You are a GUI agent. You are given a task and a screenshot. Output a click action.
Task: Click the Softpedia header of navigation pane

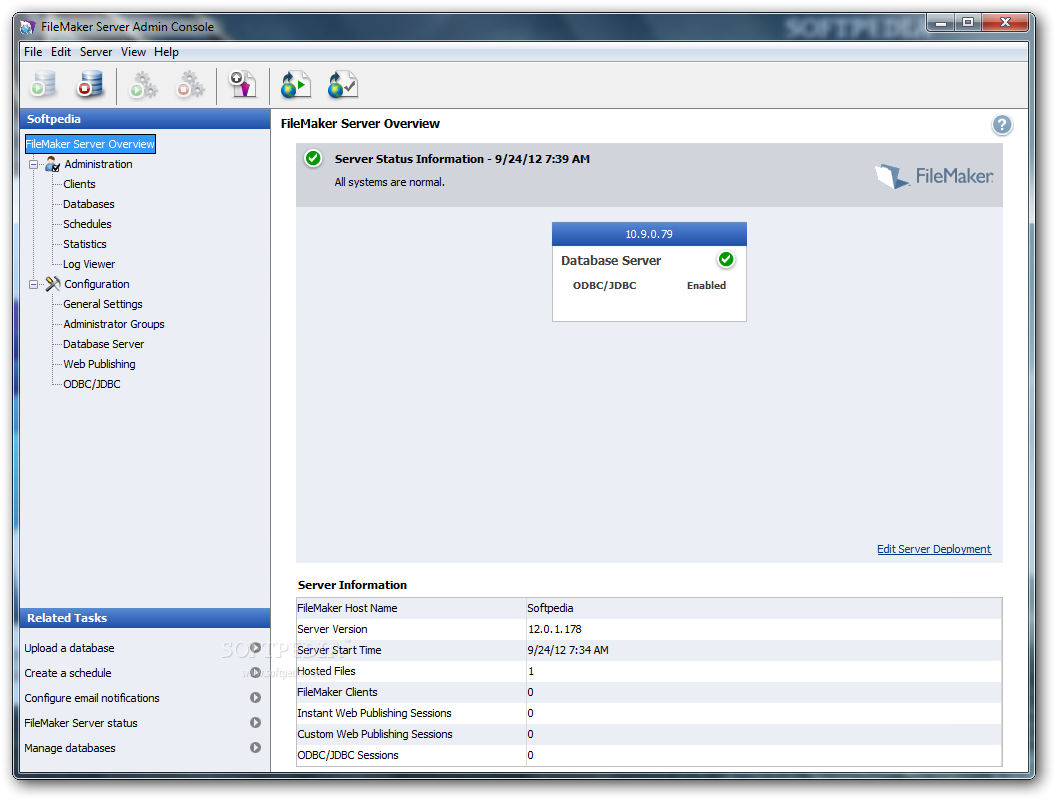145,119
